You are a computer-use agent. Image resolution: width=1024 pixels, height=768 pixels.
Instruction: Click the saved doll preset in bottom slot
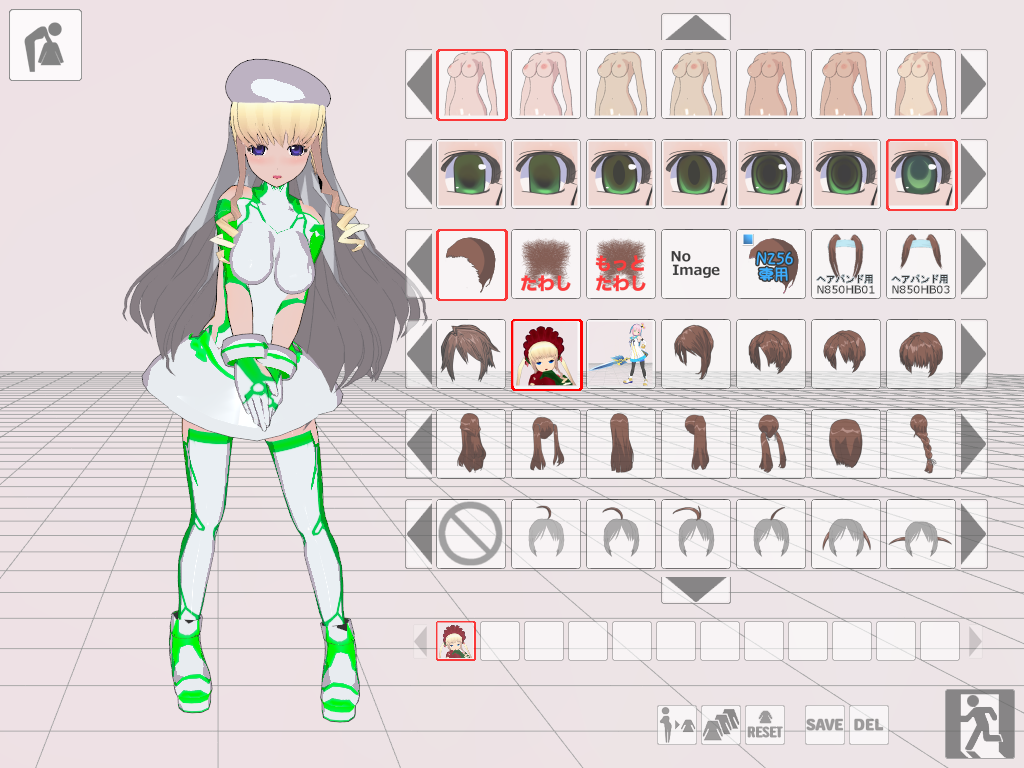coord(456,641)
